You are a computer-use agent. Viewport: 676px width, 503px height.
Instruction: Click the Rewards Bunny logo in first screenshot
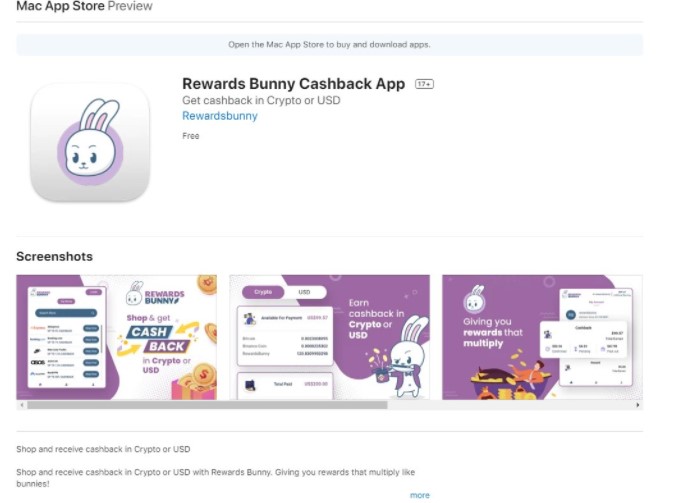click(155, 294)
